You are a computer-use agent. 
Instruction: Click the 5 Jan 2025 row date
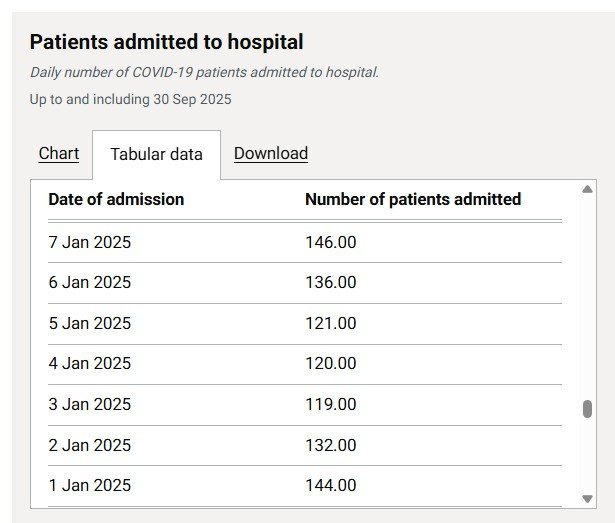pos(90,323)
